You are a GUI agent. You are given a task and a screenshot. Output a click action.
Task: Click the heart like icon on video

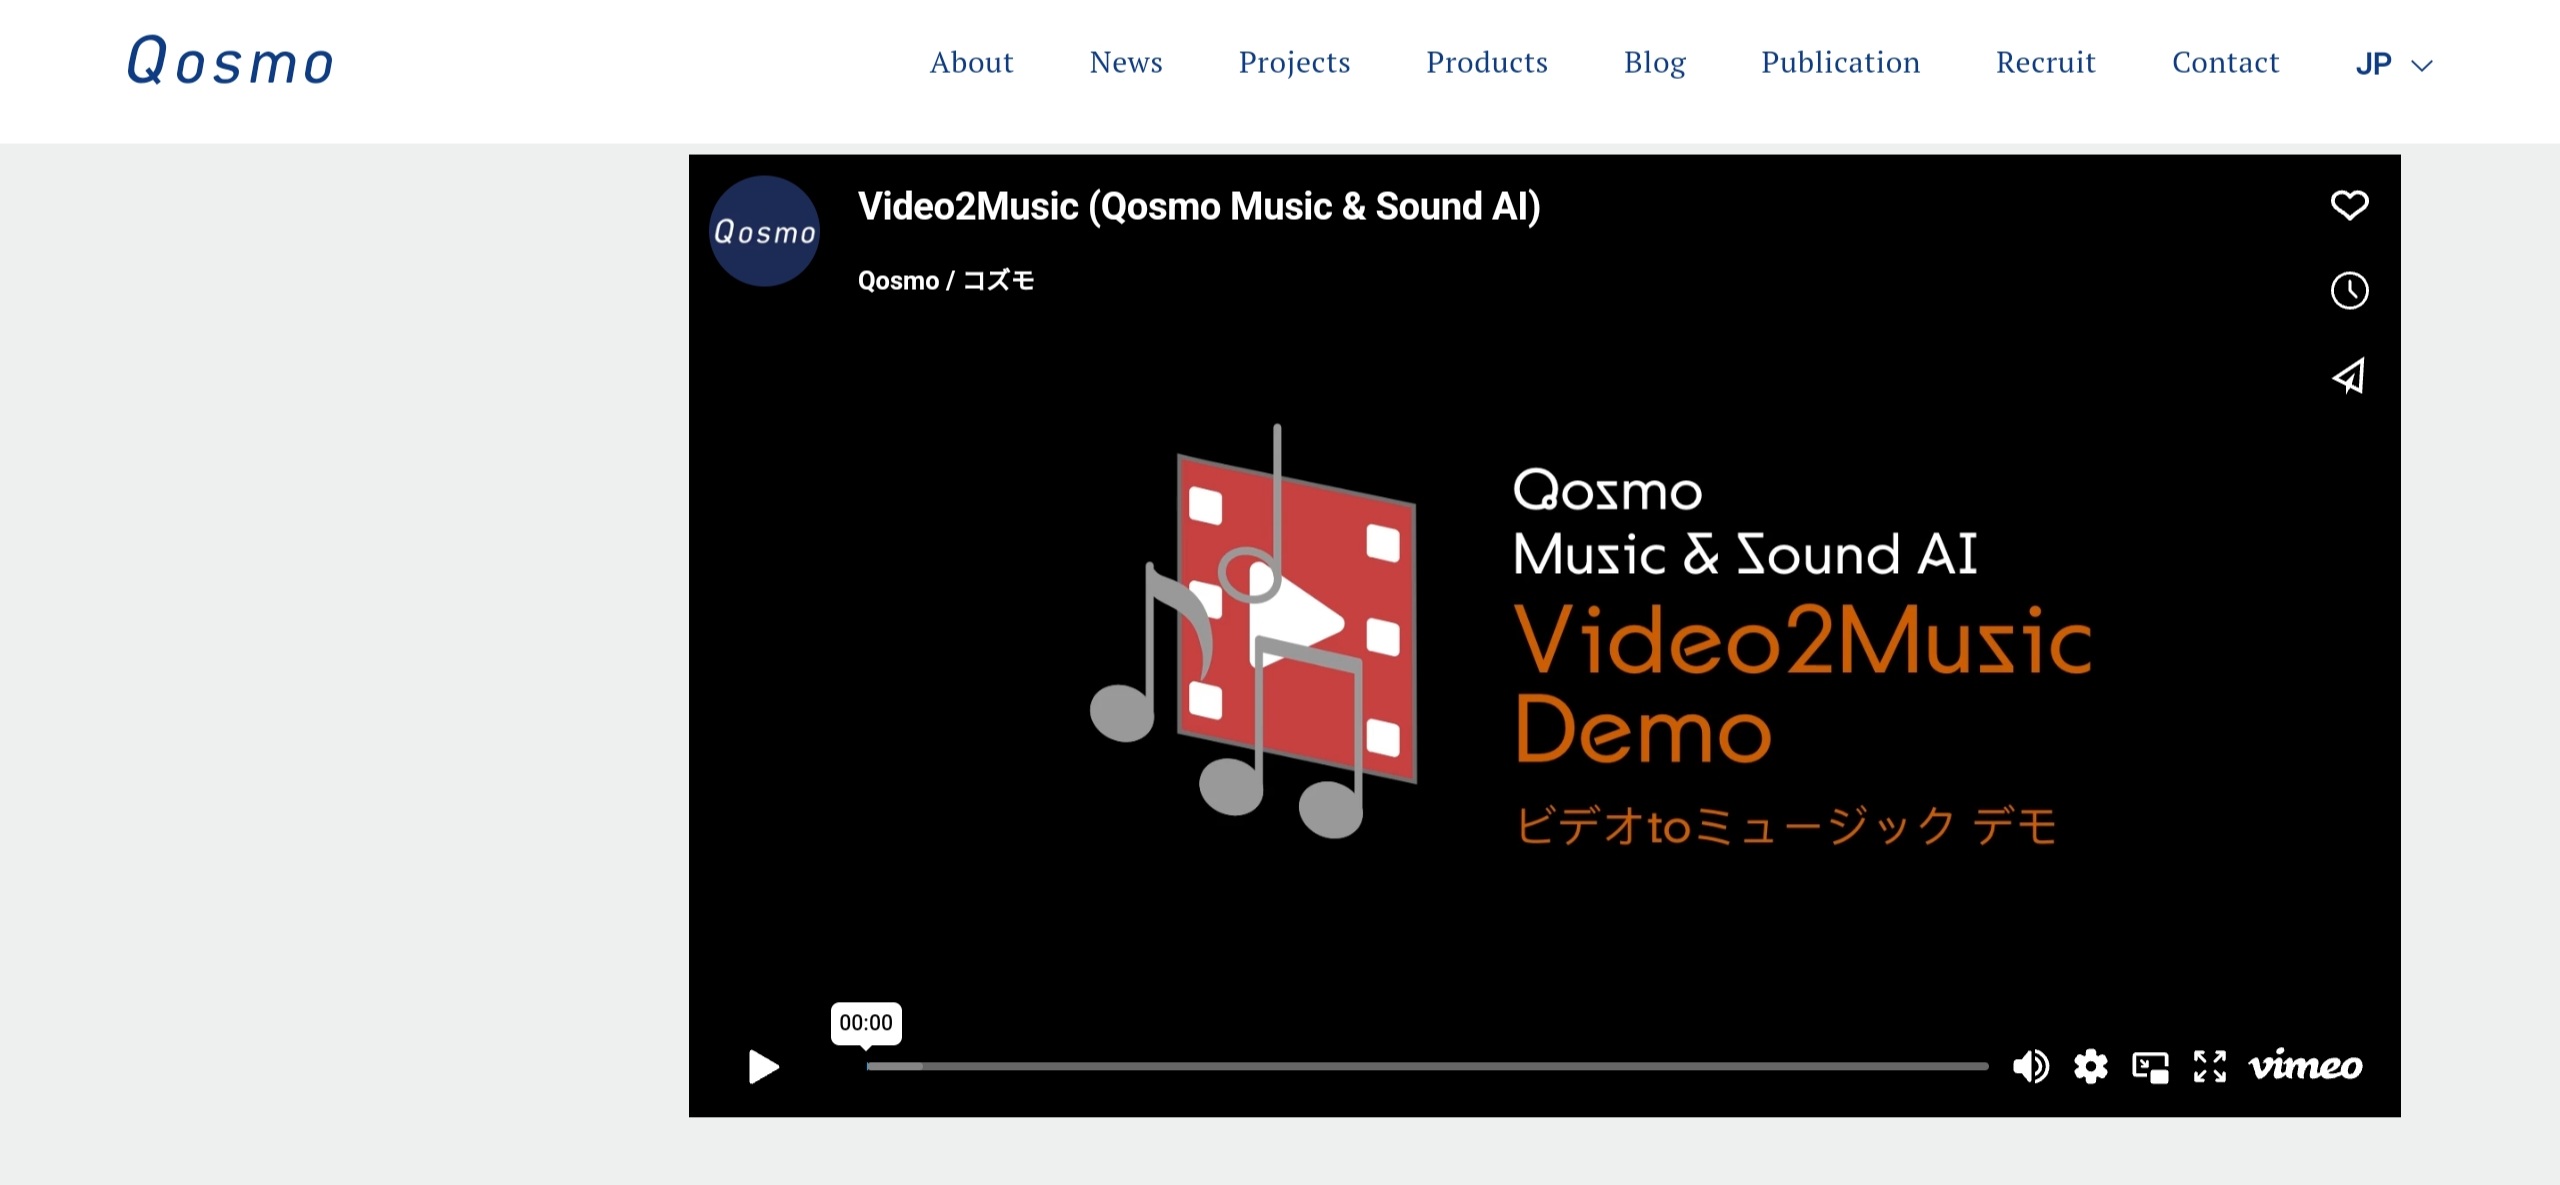point(2349,205)
